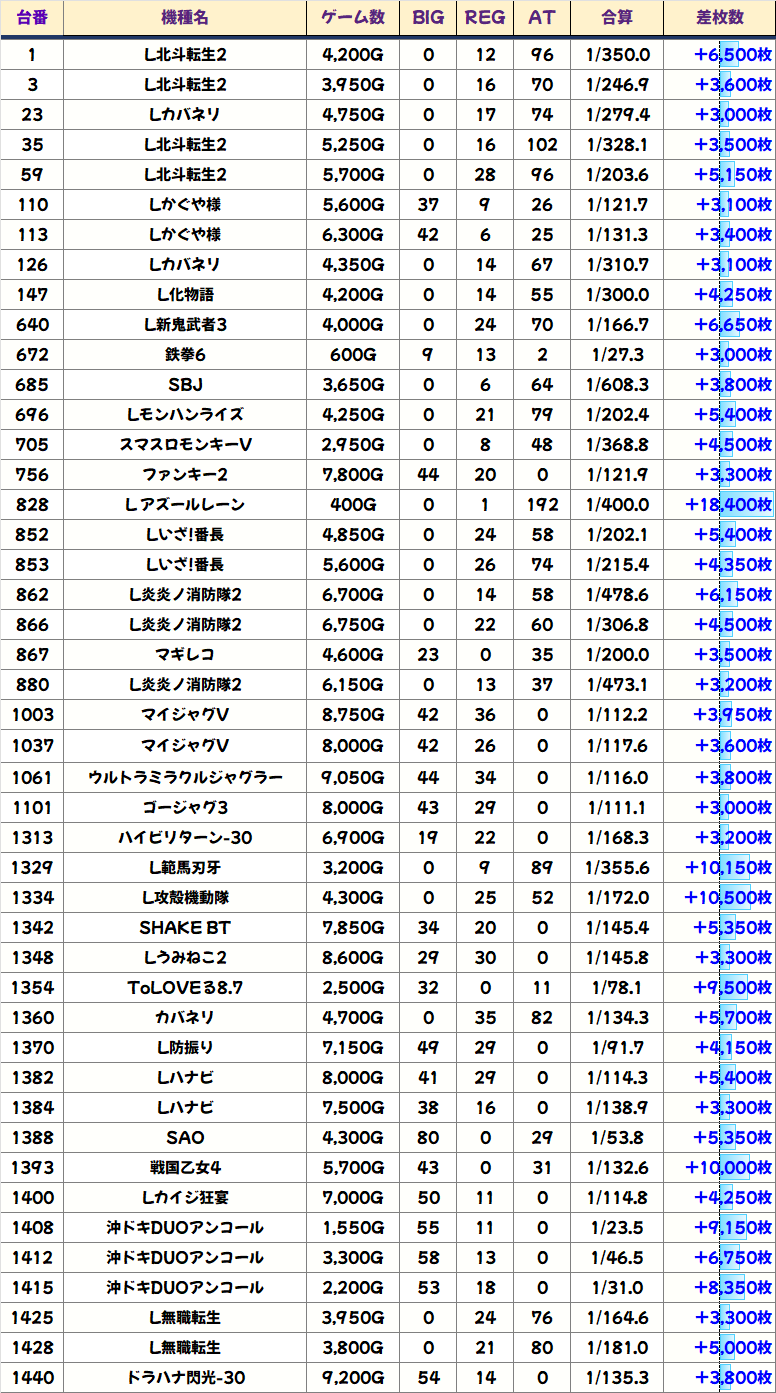Sort by the ゲーム数 column header
This screenshot has height=1393, width=776.
coord(353,18)
